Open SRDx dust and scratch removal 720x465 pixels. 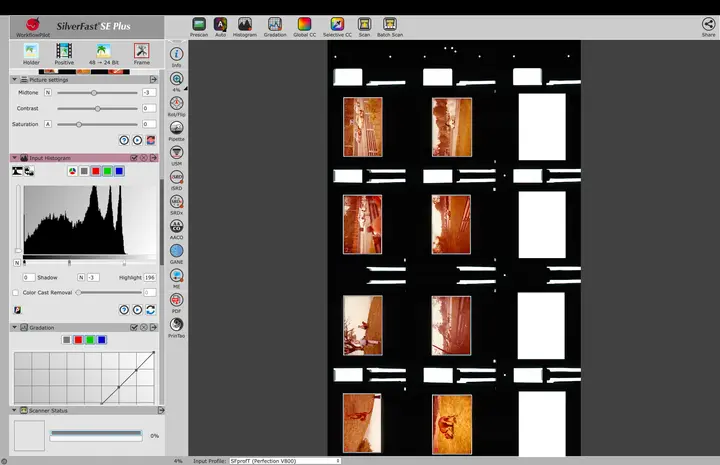pyautogui.click(x=177, y=204)
